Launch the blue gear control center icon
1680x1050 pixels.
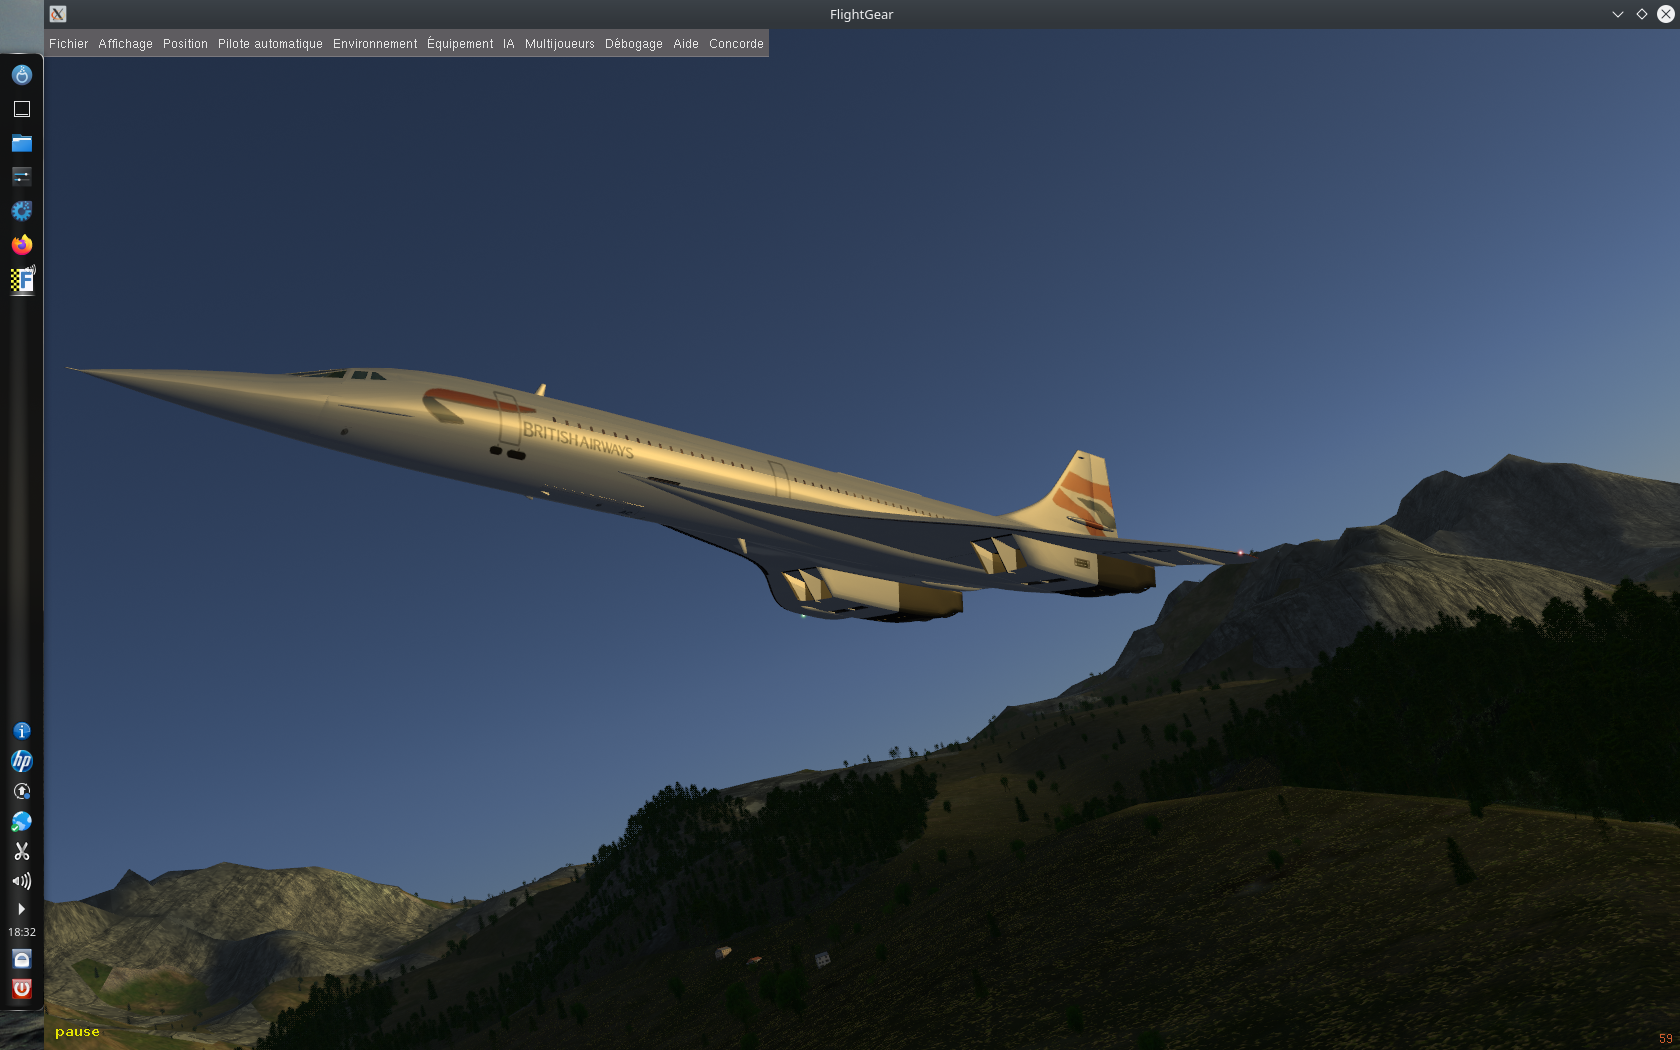pos(22,211)
